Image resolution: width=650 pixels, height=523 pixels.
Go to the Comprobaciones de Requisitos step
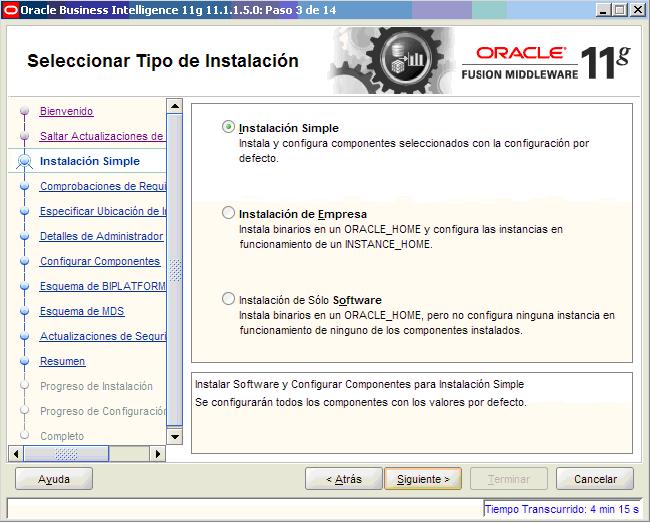click(x=103, y=186)
